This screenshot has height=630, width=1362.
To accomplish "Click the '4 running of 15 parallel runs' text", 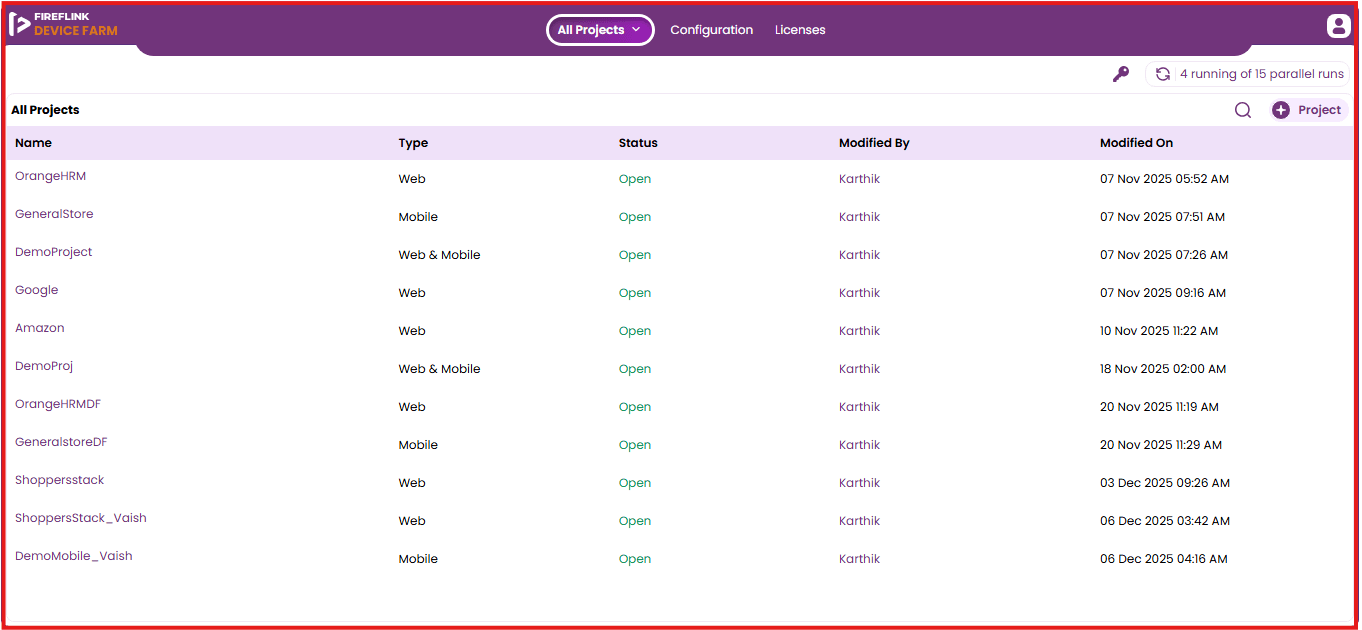I will (1262, 74).
